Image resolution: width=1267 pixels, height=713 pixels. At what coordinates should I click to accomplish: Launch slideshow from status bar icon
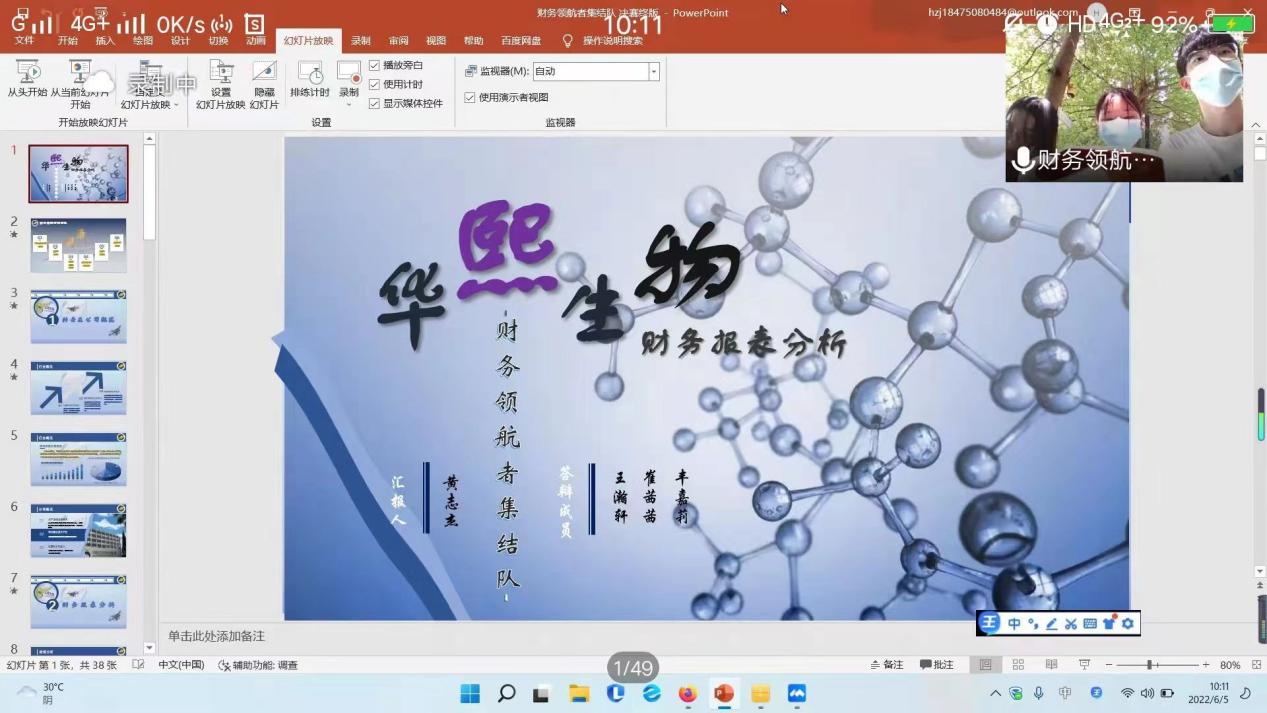pyautogui.click(x=1084, y=665)
